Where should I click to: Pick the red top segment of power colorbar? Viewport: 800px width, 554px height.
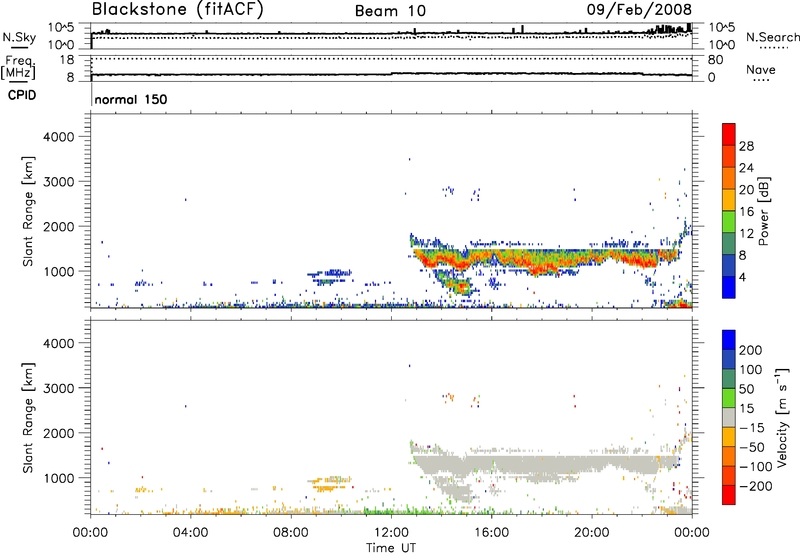pos(729,134)
